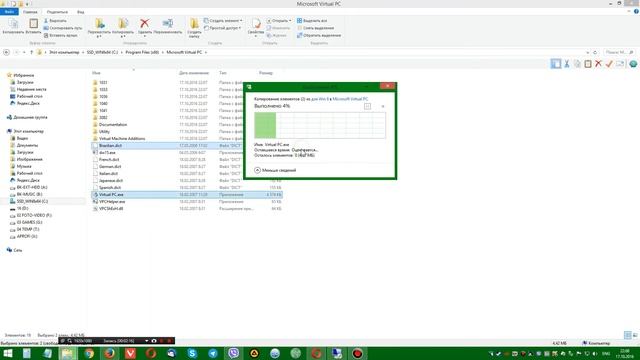Viewport: 640px width, 360px height.
Task: Click the orange checkmark icon in right toolbar
Action: tap(609, 64)
